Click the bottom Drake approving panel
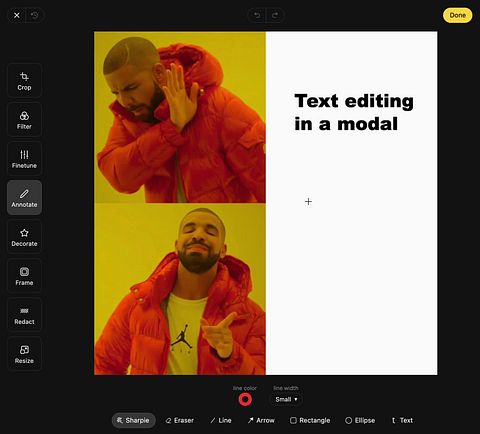This screenshot has width=480, height=434. coord(180,289)
